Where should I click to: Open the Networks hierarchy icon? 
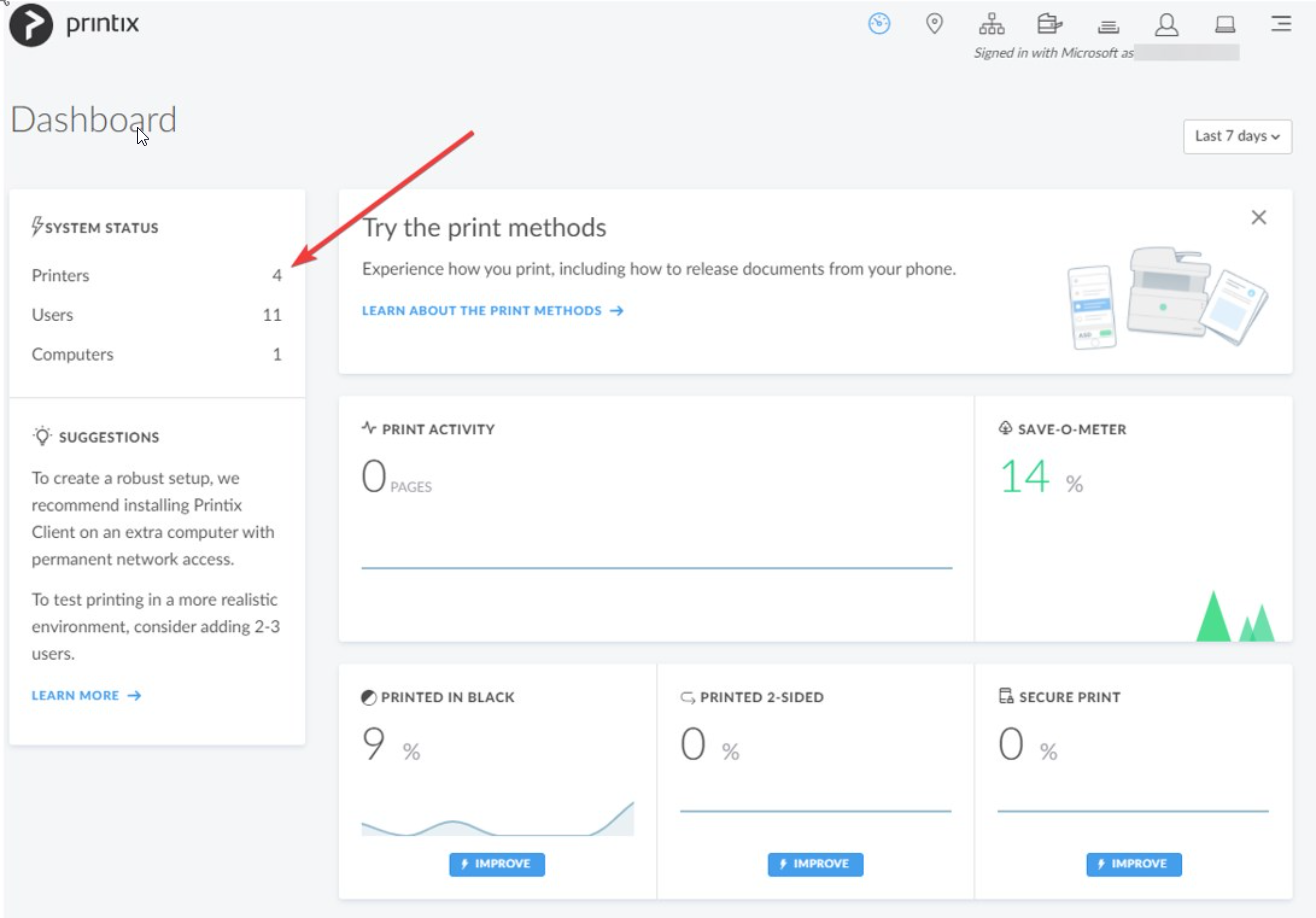coord(992,23)
